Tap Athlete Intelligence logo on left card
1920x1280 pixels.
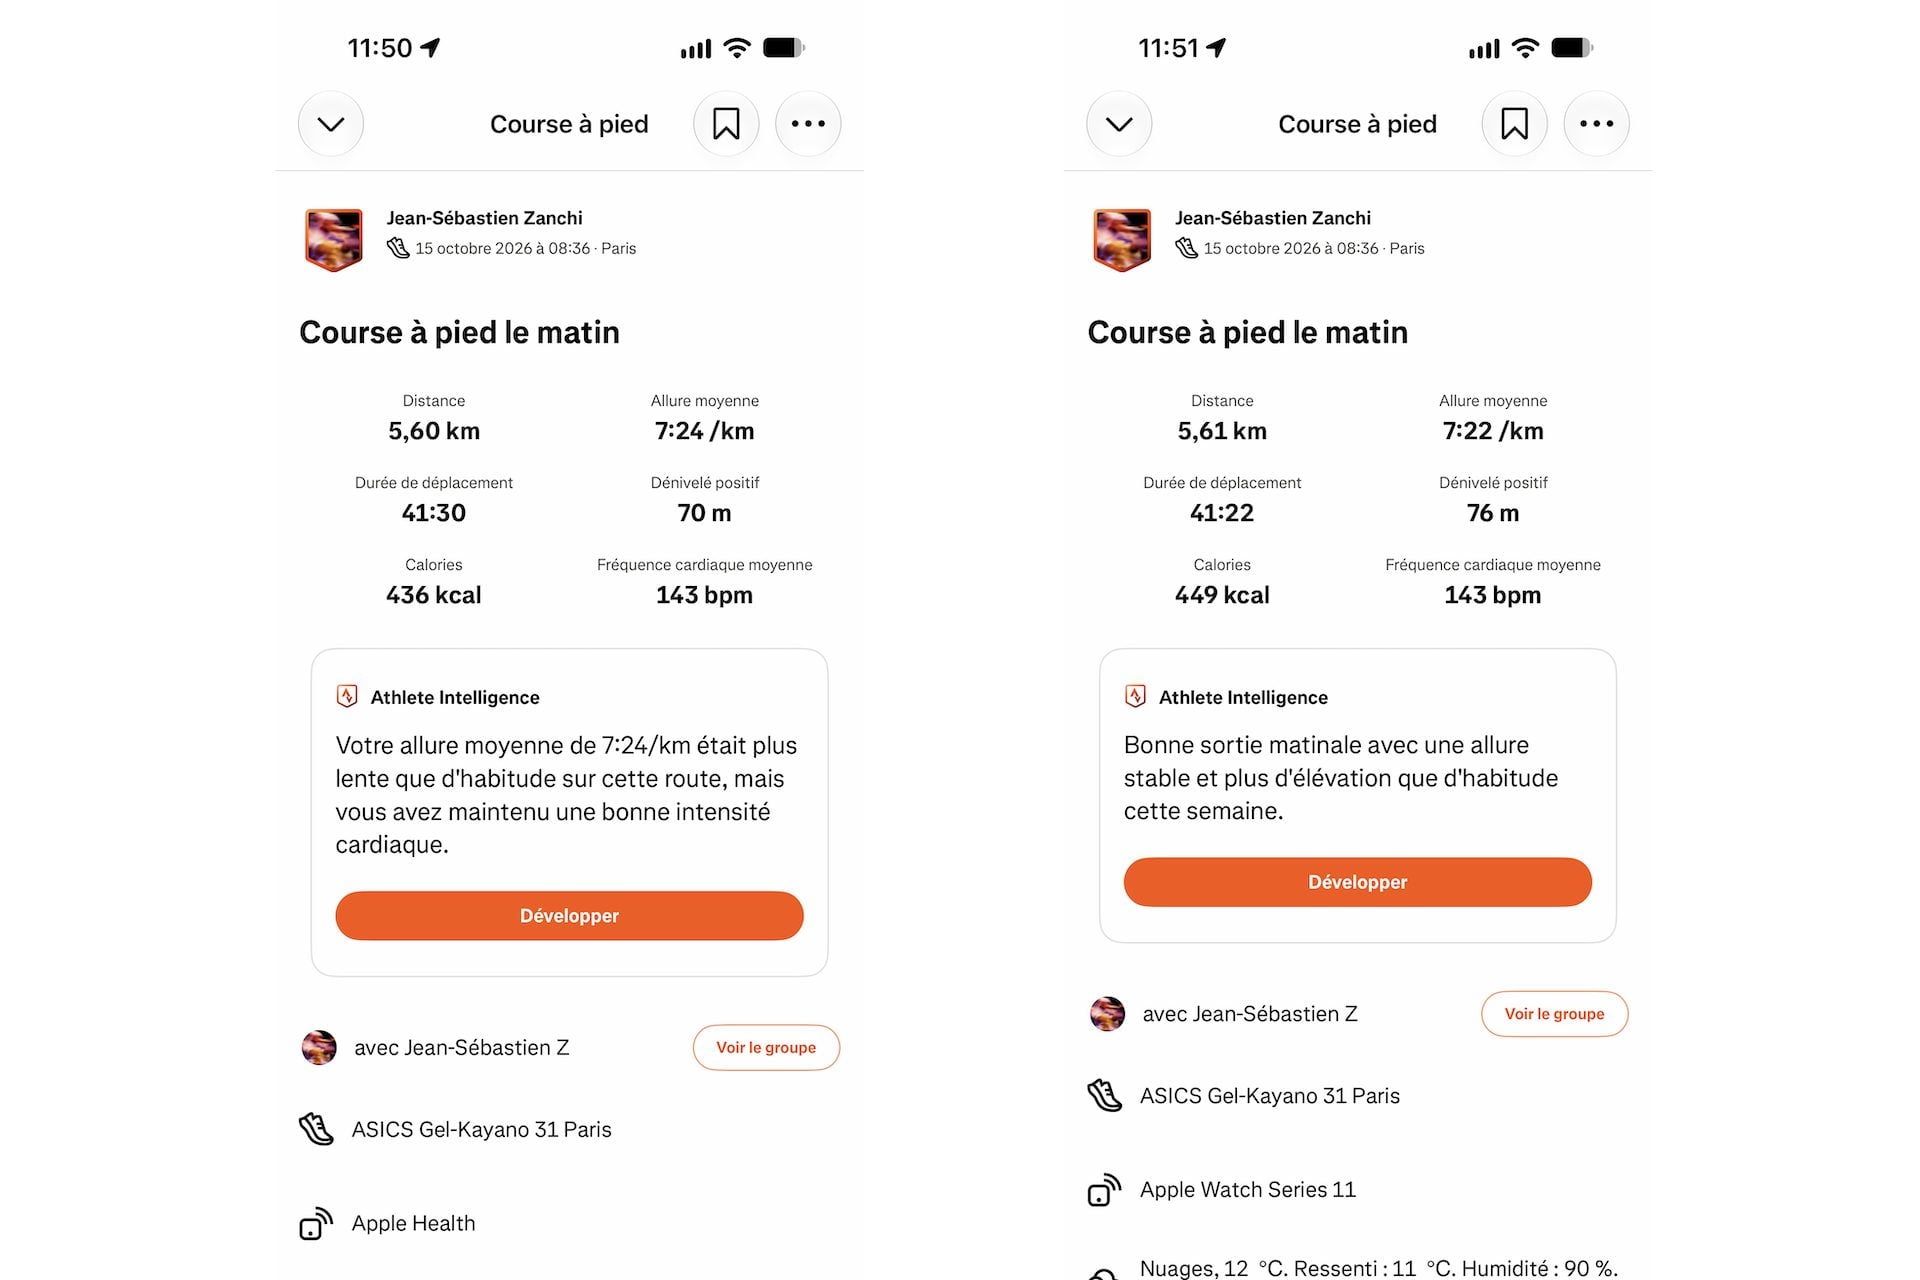tap(347, 696)
